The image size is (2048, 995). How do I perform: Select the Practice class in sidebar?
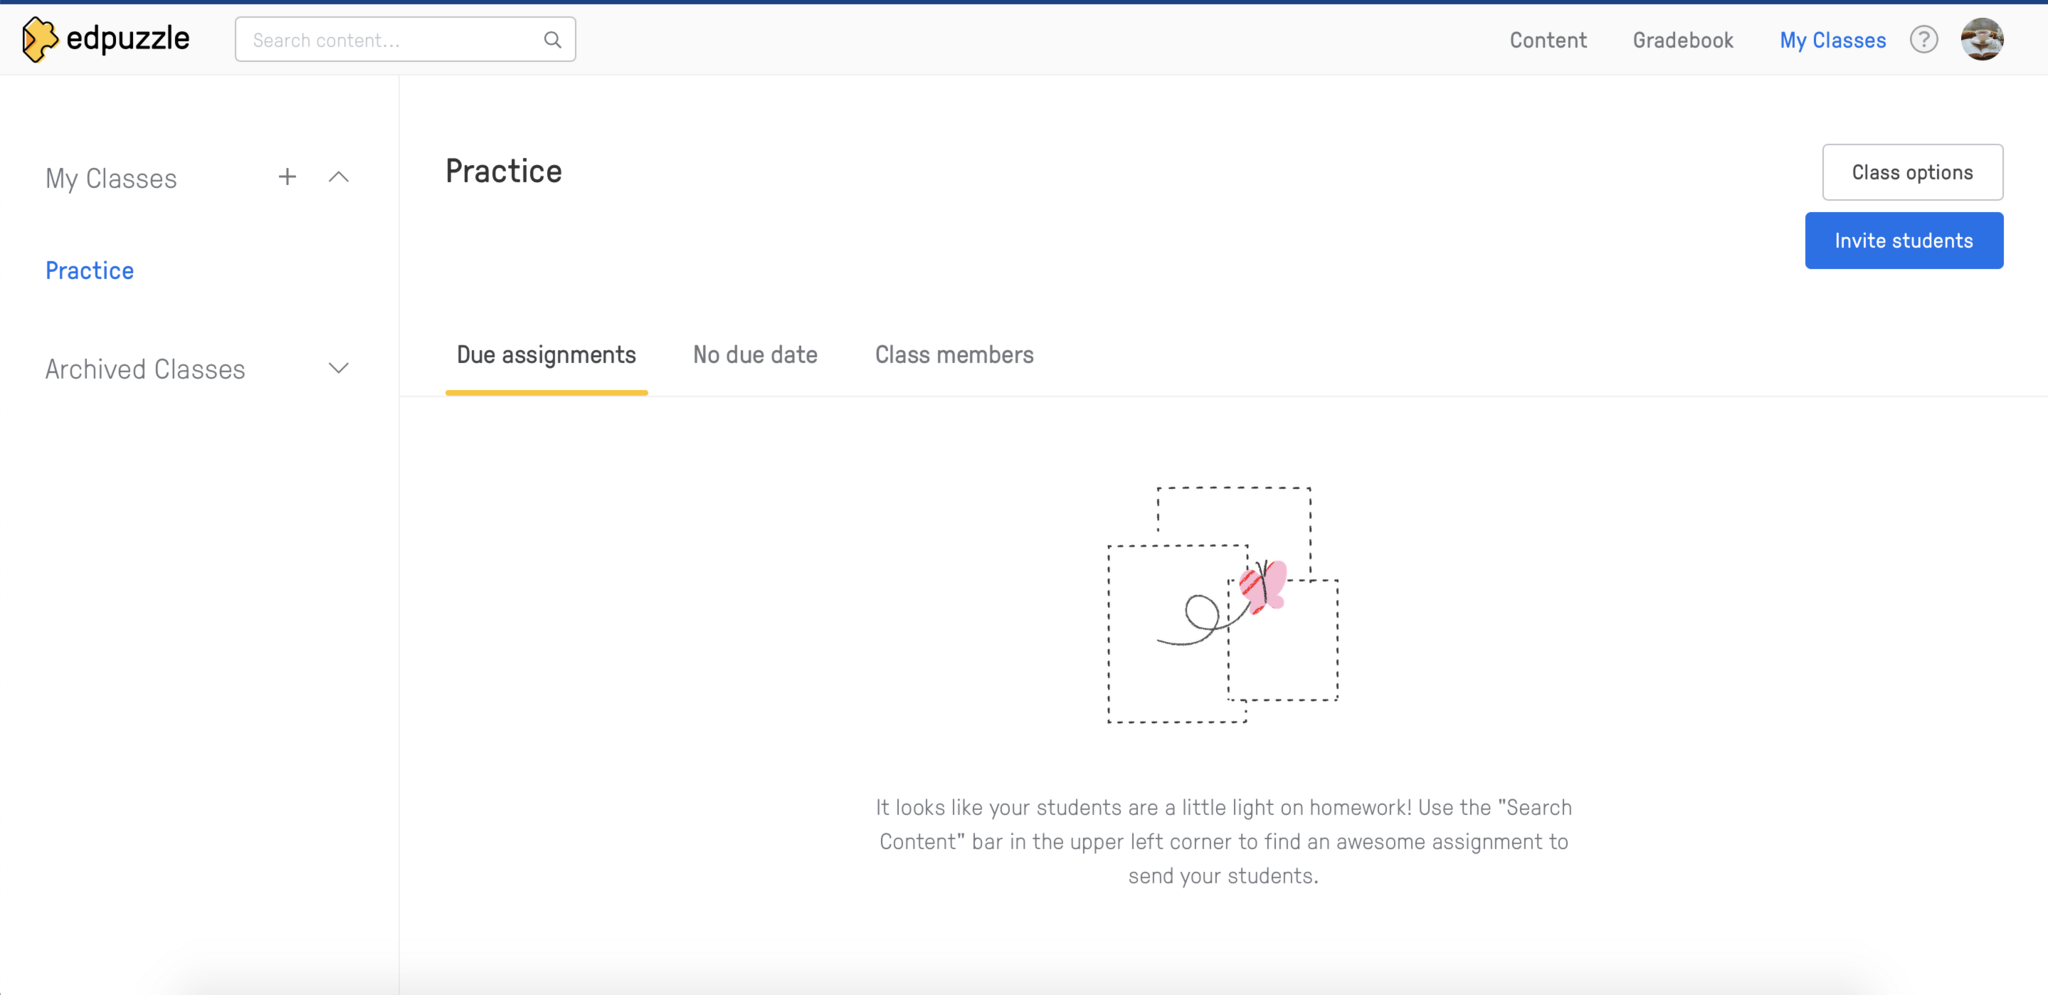point(90,271)
